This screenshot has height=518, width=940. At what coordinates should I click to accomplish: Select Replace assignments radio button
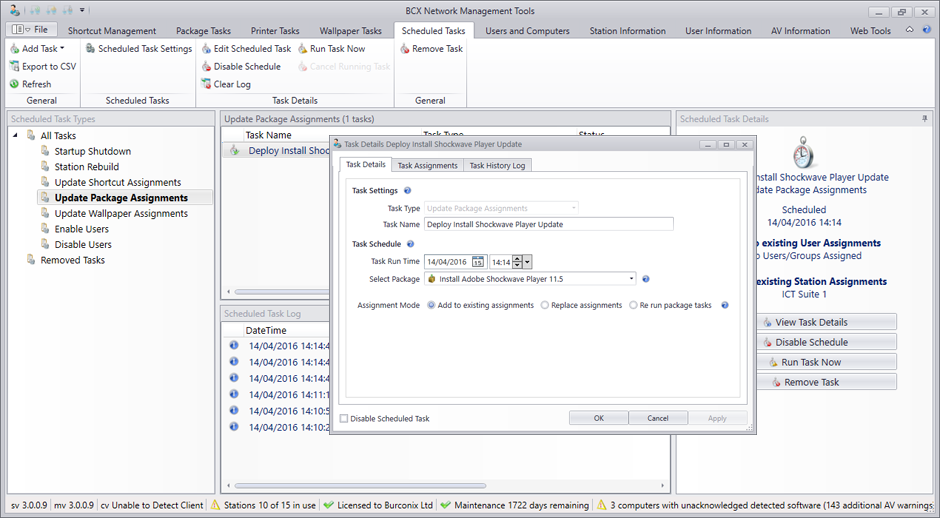pos(544,305)
